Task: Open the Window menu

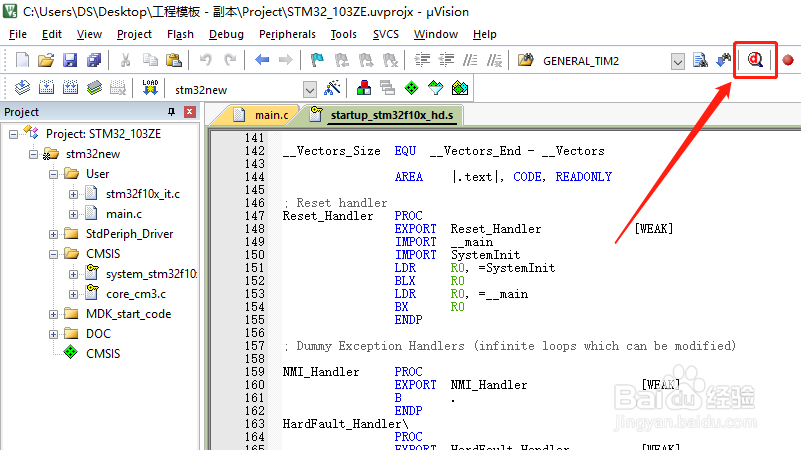Action: (x=436, y=34)
